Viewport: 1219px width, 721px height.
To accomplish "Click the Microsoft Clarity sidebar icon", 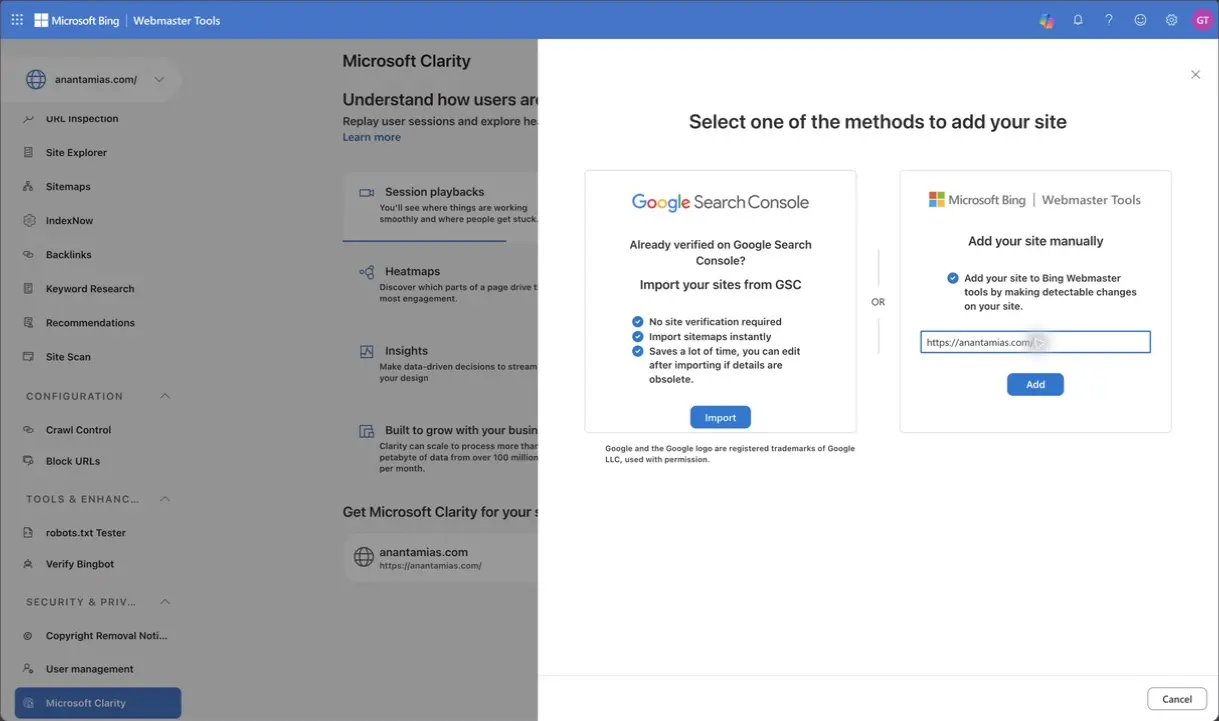I will pos(28,702).
